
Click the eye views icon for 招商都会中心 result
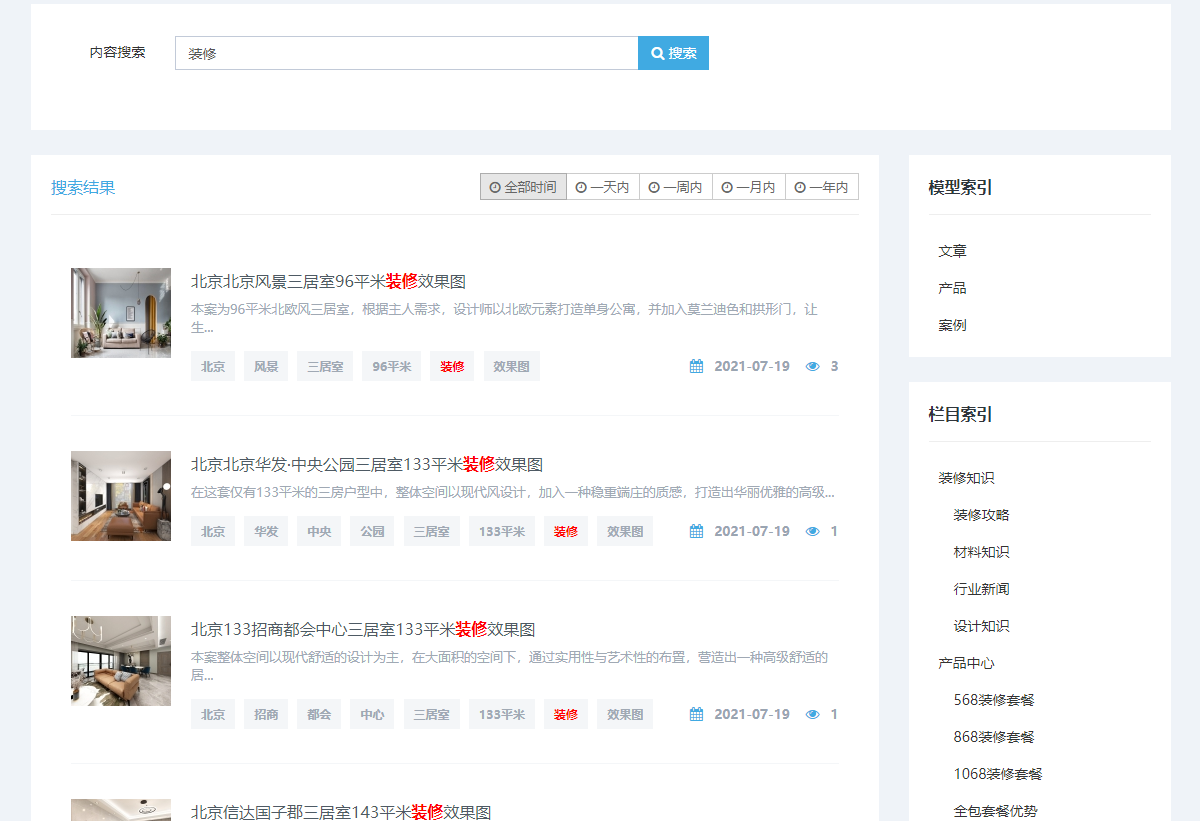tap(813, 714)
